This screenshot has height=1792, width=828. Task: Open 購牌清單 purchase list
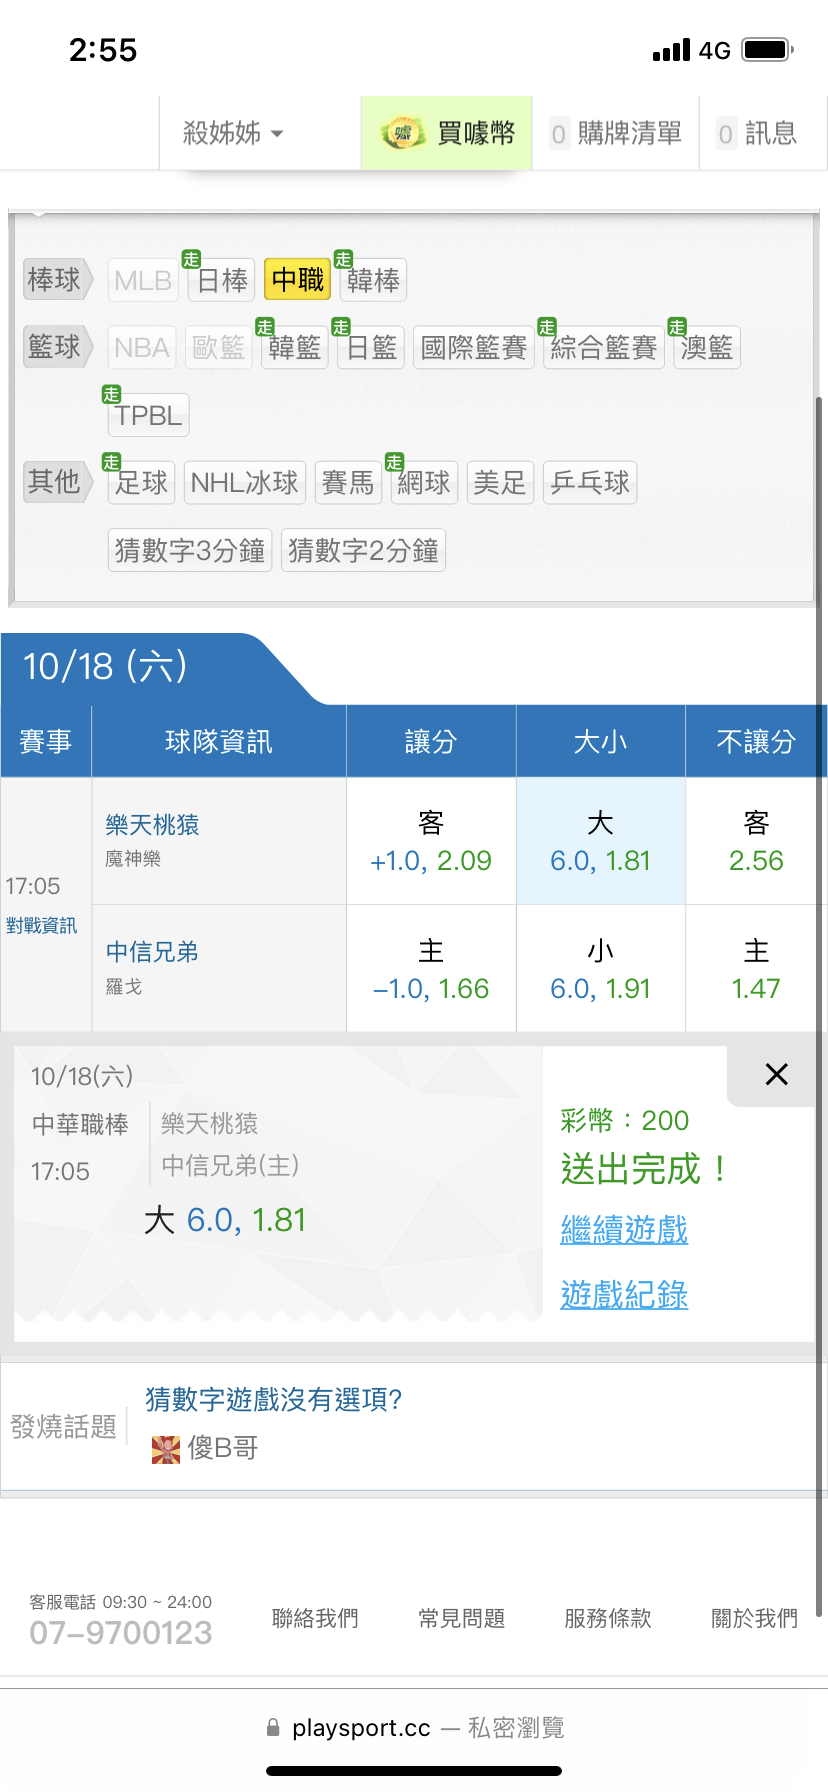[616, 133]
